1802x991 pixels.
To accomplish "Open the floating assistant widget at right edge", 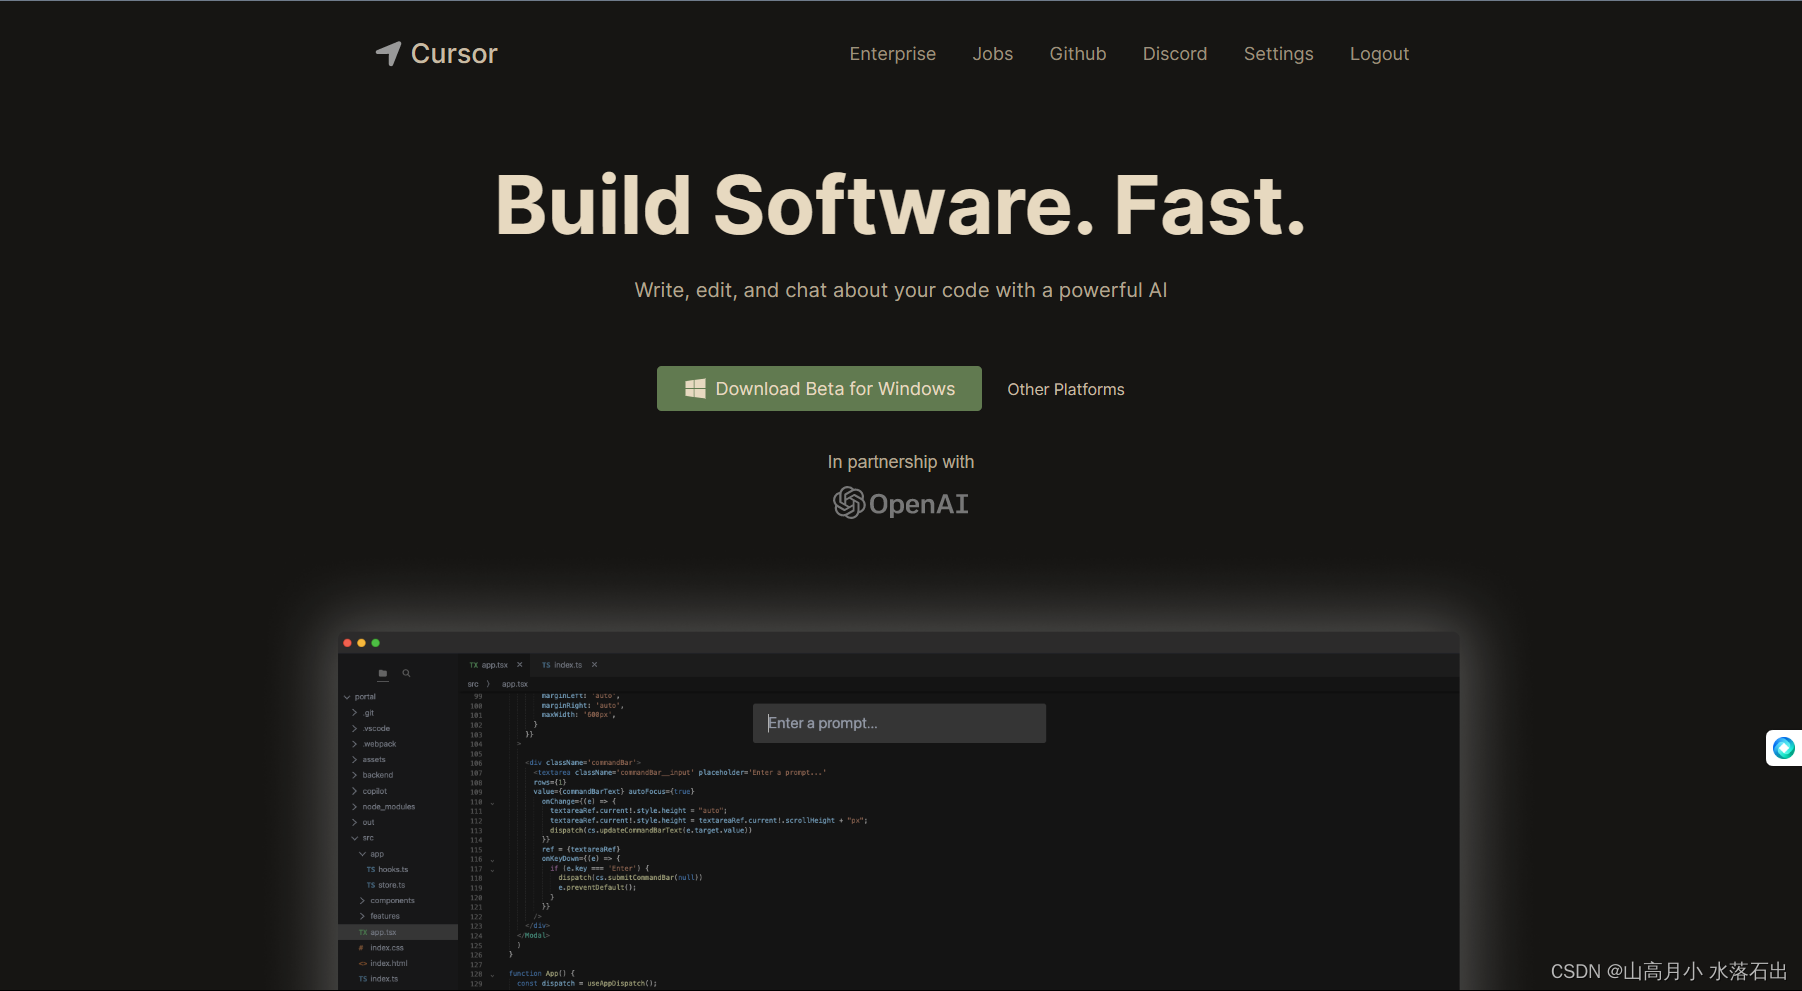I will [x=1784, y=748].
